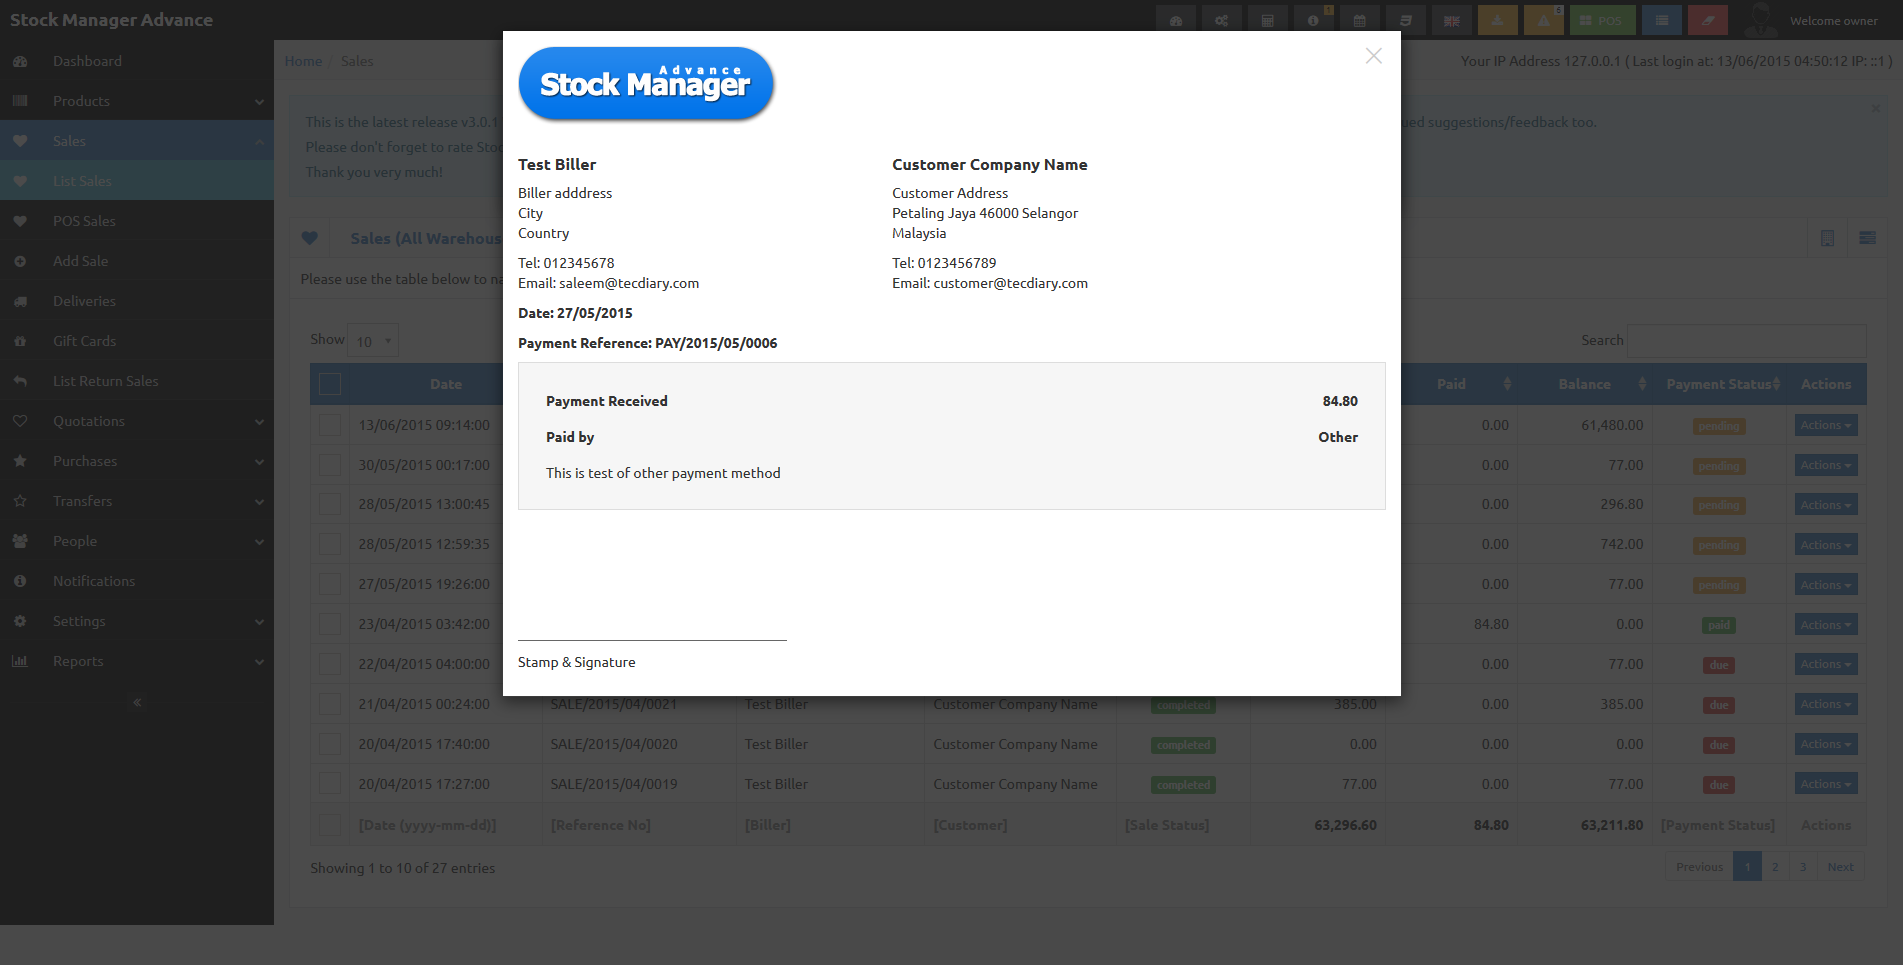The width and height of the screenshot is (1903, 965).
Task: Toggle the select-all checkbox in table header
Action: [x=330, y=384]
